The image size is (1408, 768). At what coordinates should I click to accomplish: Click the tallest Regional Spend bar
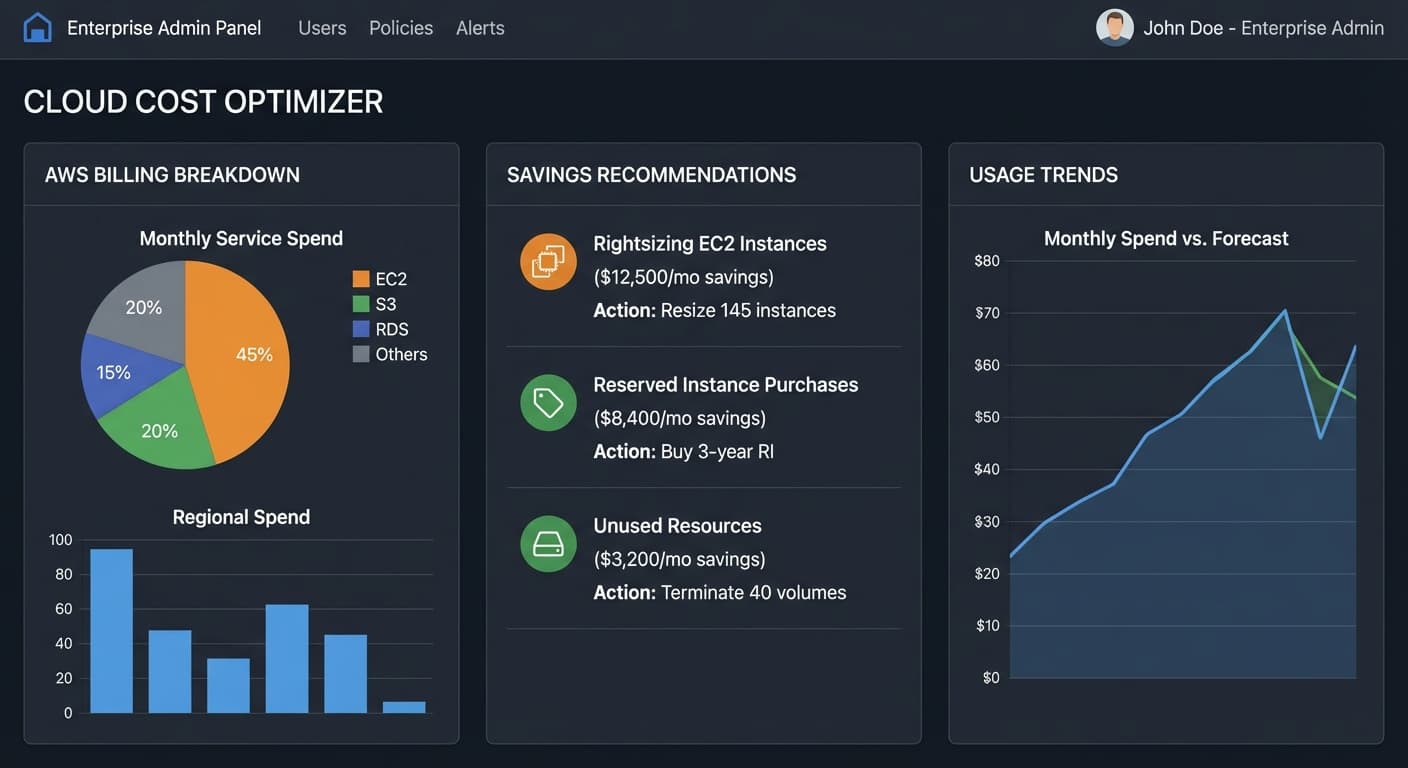pos(111,631)
